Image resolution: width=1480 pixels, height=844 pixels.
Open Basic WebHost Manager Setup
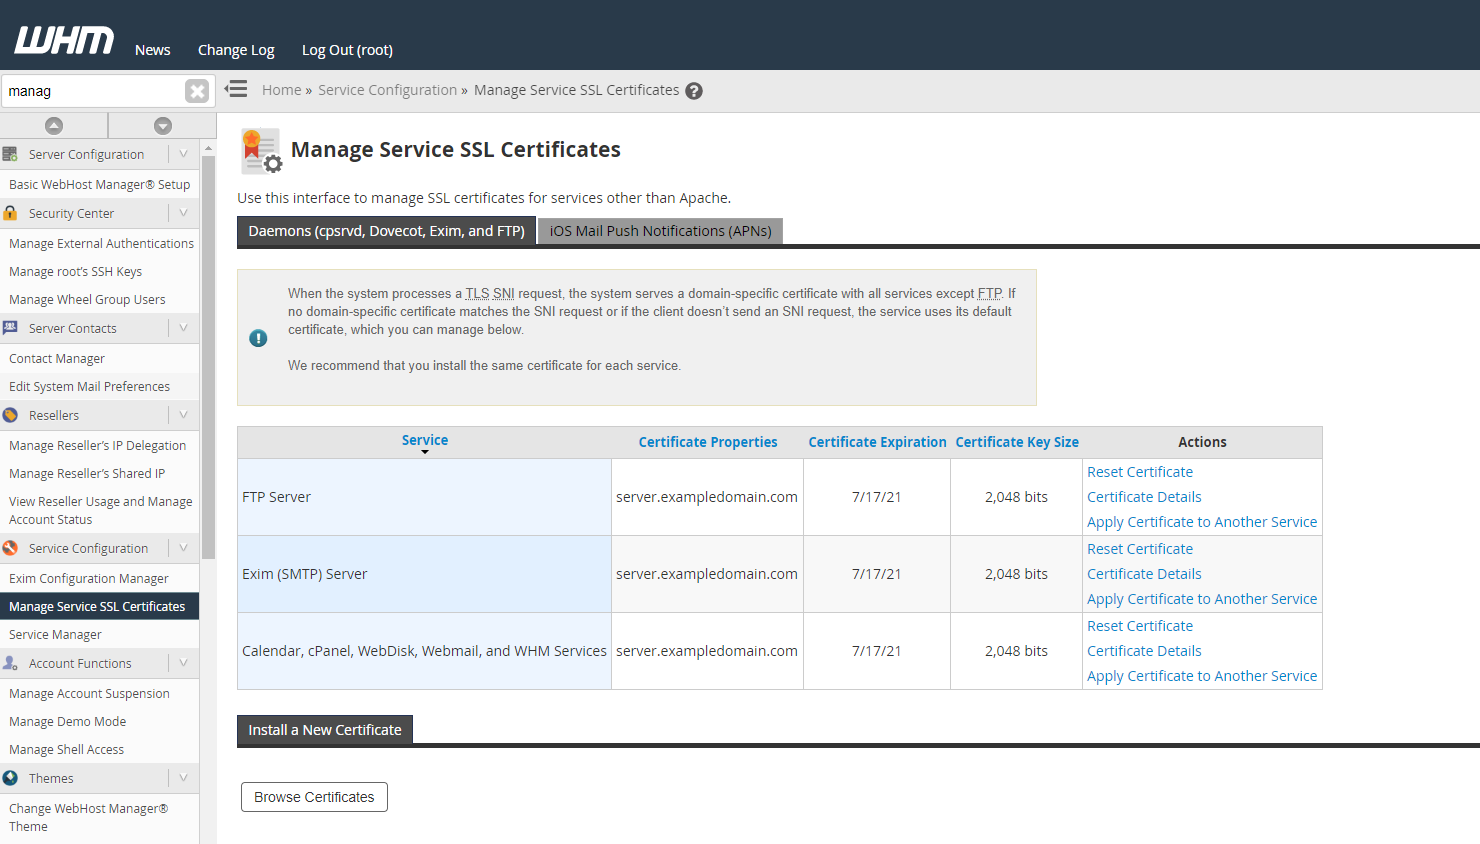99,184
